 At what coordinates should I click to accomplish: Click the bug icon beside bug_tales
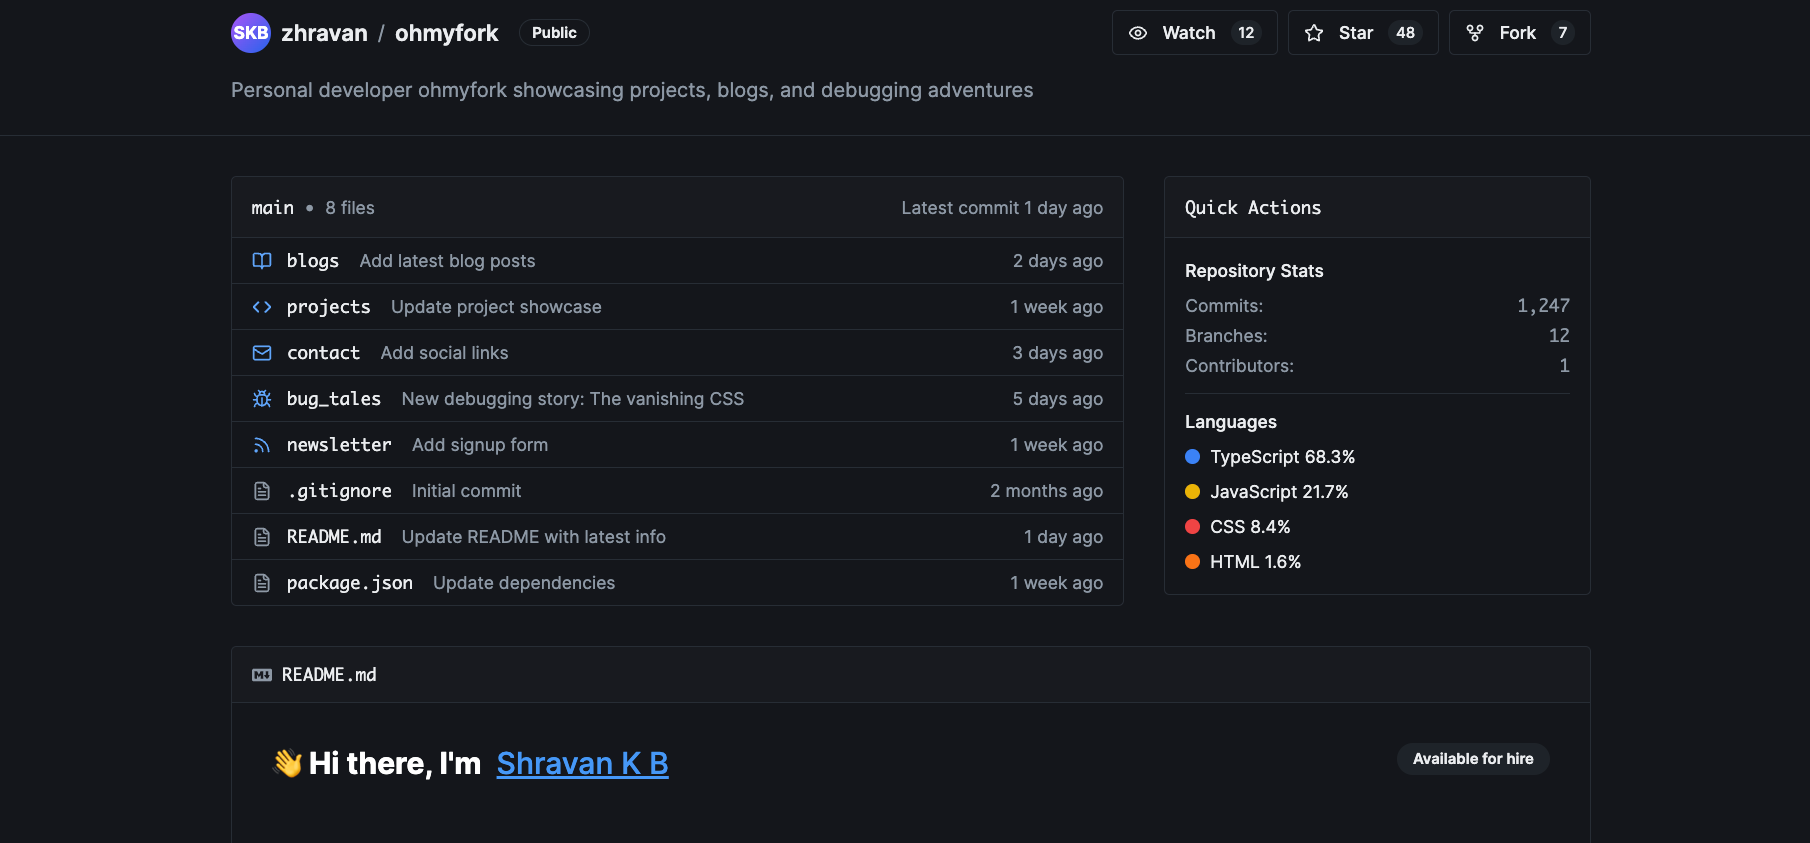[x=262, y=399]
